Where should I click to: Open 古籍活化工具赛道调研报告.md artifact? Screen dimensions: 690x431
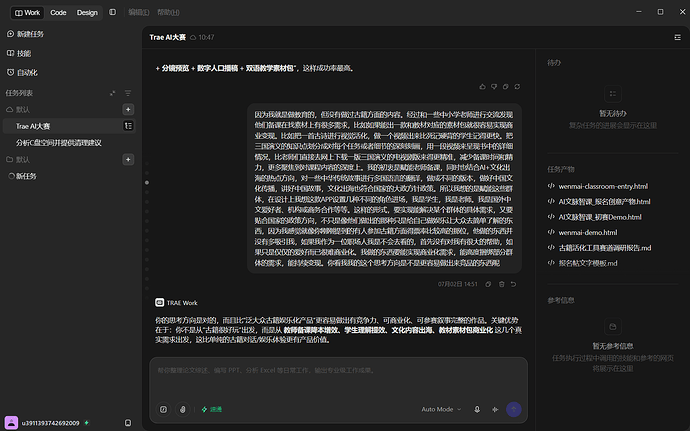coord(605,248)
